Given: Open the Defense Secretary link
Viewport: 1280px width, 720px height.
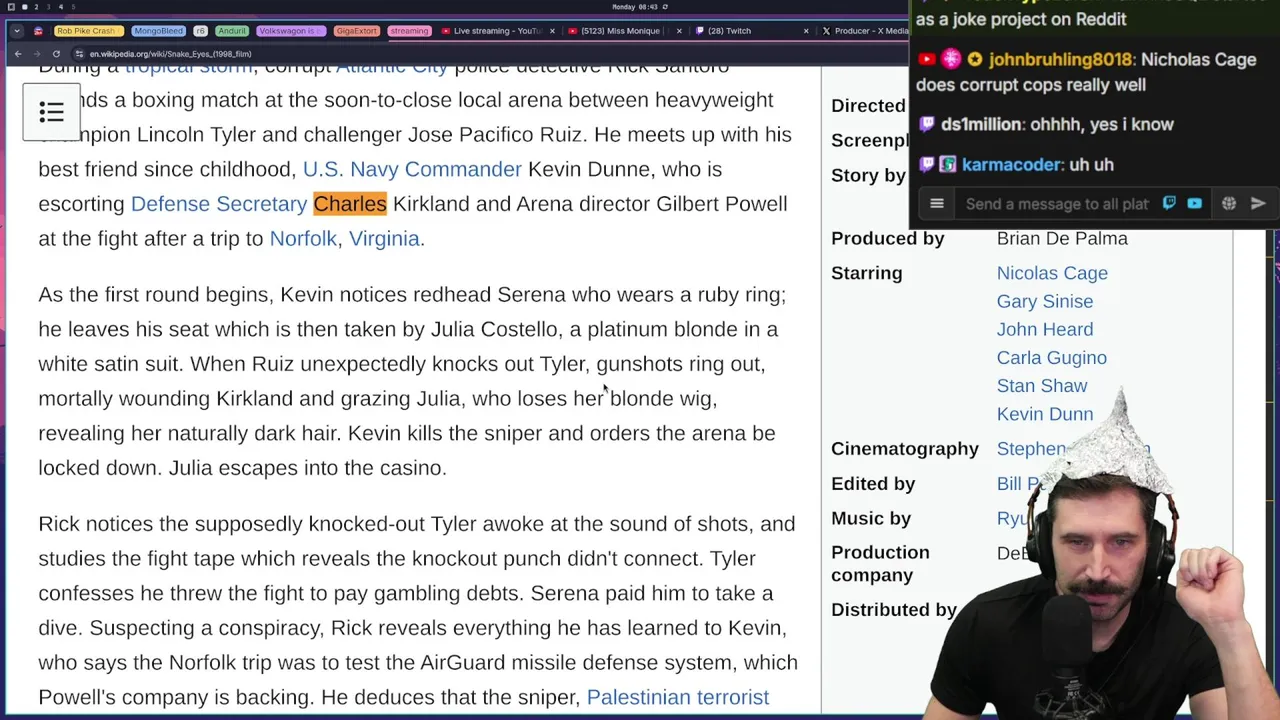Looking at the screenshot, I should pyautogui.click(x=219, y=204).
